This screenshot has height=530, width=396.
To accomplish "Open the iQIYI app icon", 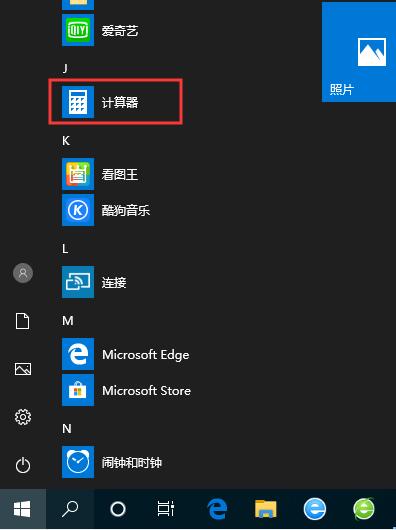I will [x=78, y=30].
